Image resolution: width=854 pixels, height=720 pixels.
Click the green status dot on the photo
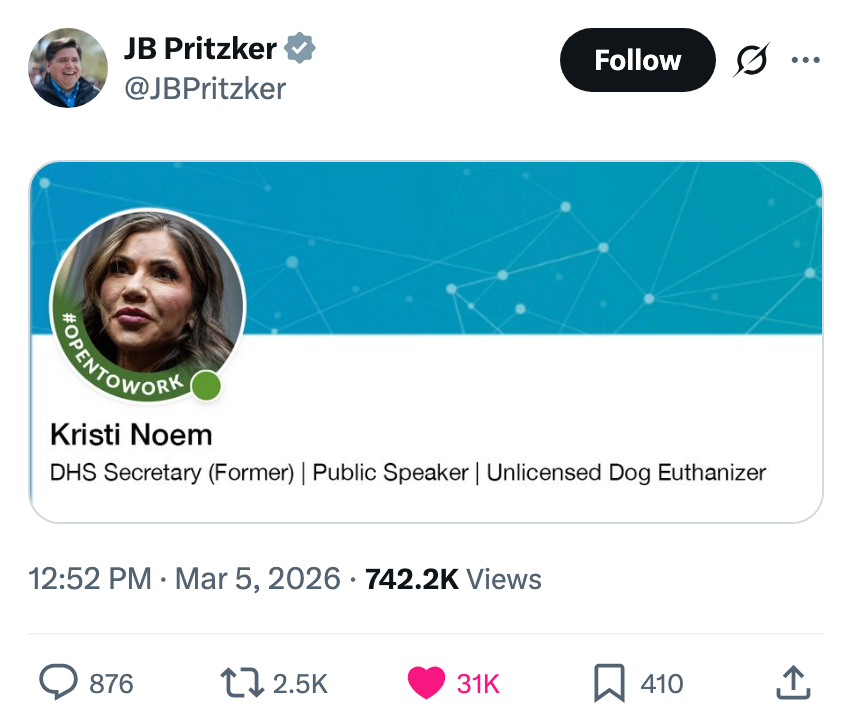pos(206,386)
